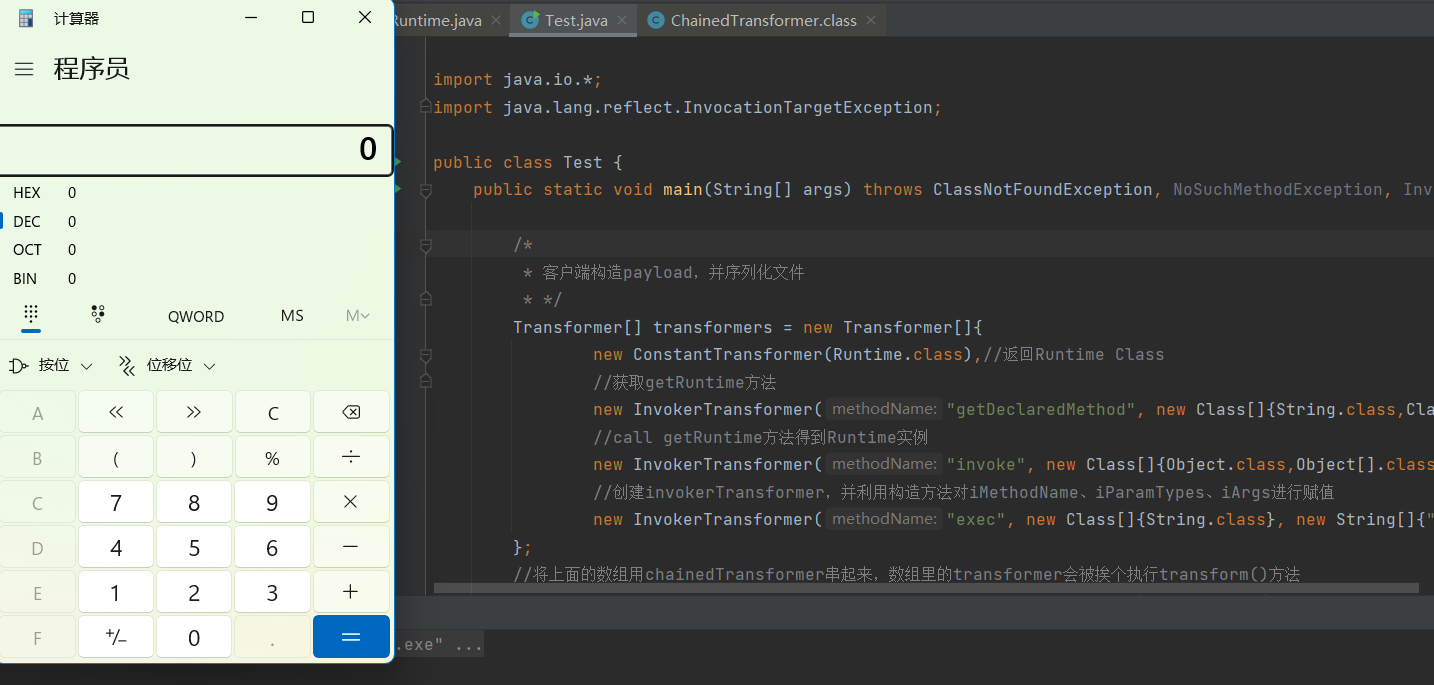
Task: Open the Bit shift (位移位) dropdown
Action: point(167,366)
